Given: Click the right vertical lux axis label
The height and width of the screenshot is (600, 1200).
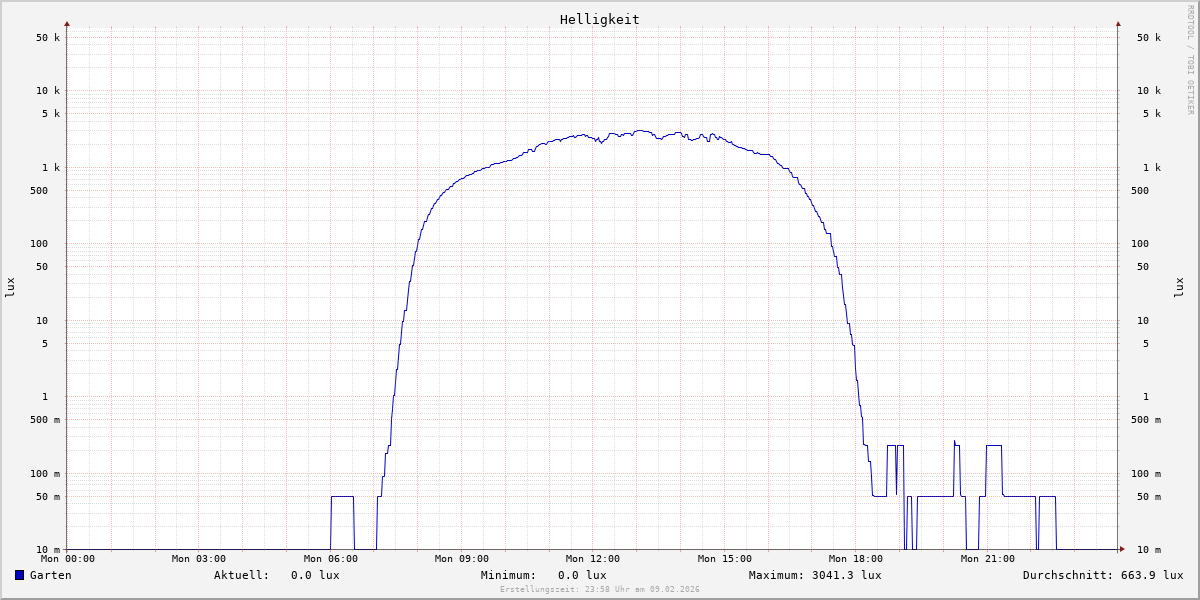Looking at the screenshot, I should 1179,287.
